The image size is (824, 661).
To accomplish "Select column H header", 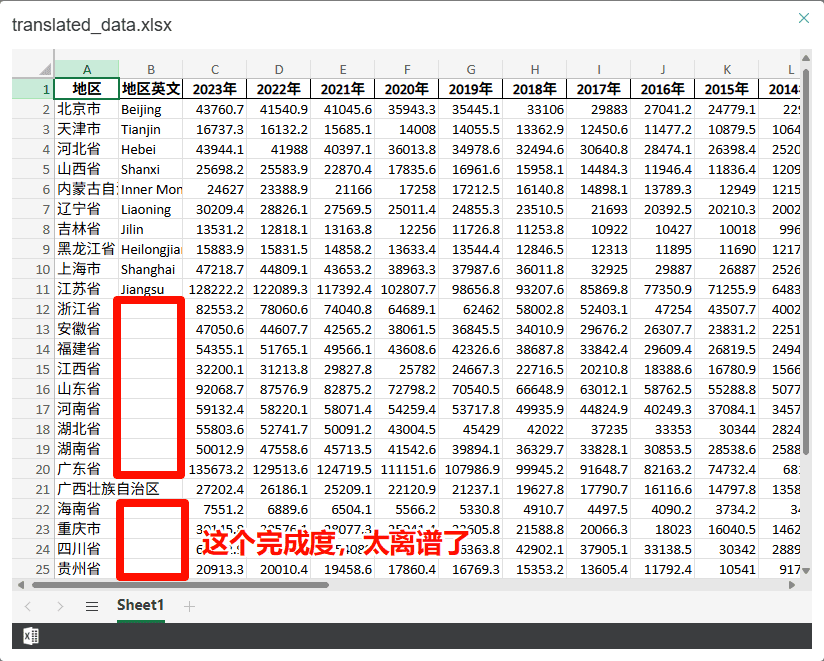I will [535, 69].
